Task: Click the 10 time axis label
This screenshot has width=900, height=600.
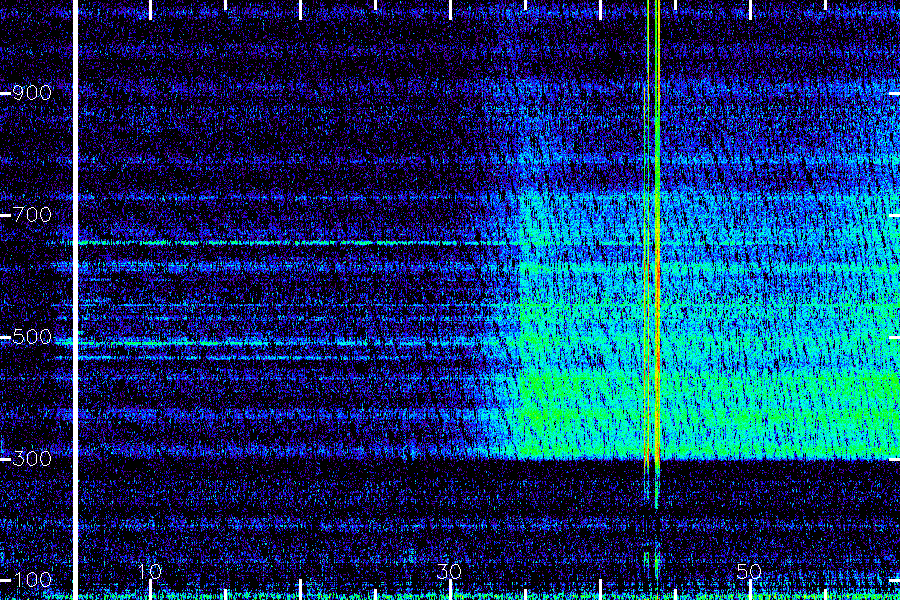Action: pyautogui.click(x=150, y=572)
